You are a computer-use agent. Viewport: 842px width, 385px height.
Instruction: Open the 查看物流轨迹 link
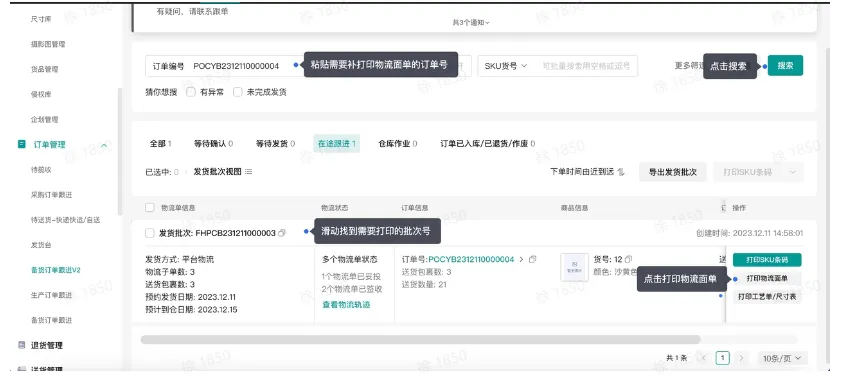pos(346,304)
